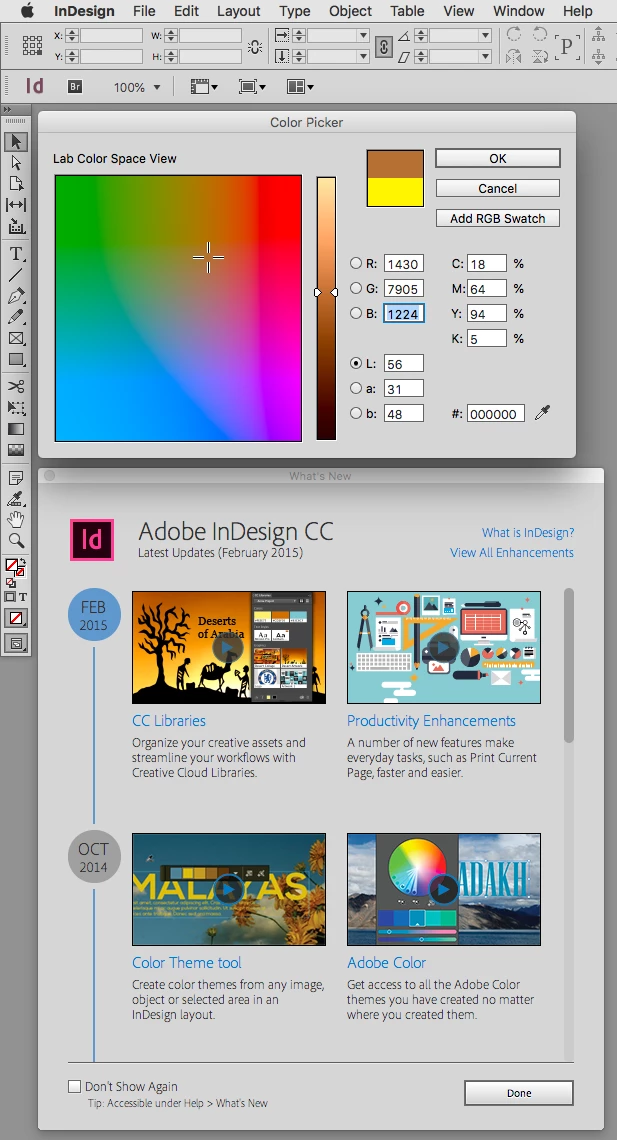Click the Screen Mode button in toolbar
The height and width of the screenshot is (1140, 617).
tap(16, 642)
